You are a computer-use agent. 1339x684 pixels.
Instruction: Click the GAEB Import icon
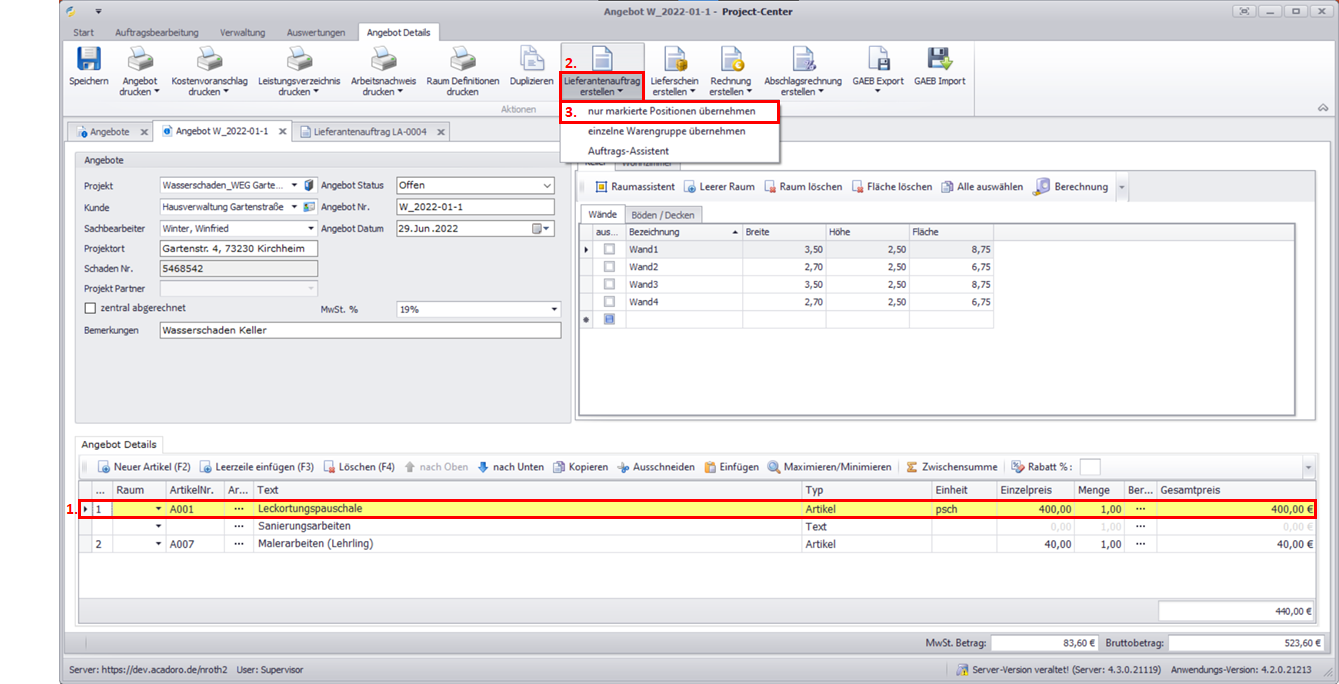[x=939, y=59]
